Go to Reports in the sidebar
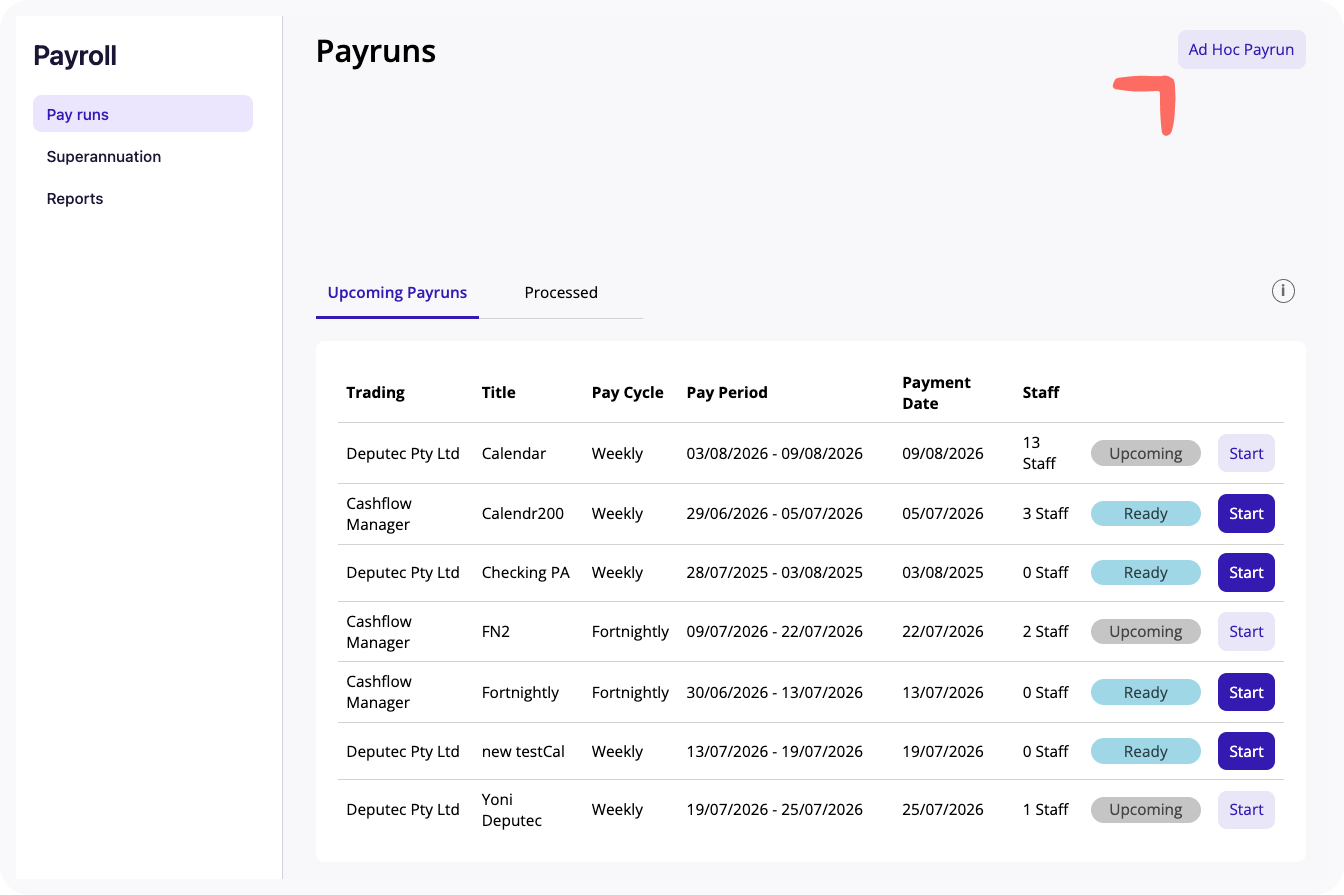 tap(75, 198)
